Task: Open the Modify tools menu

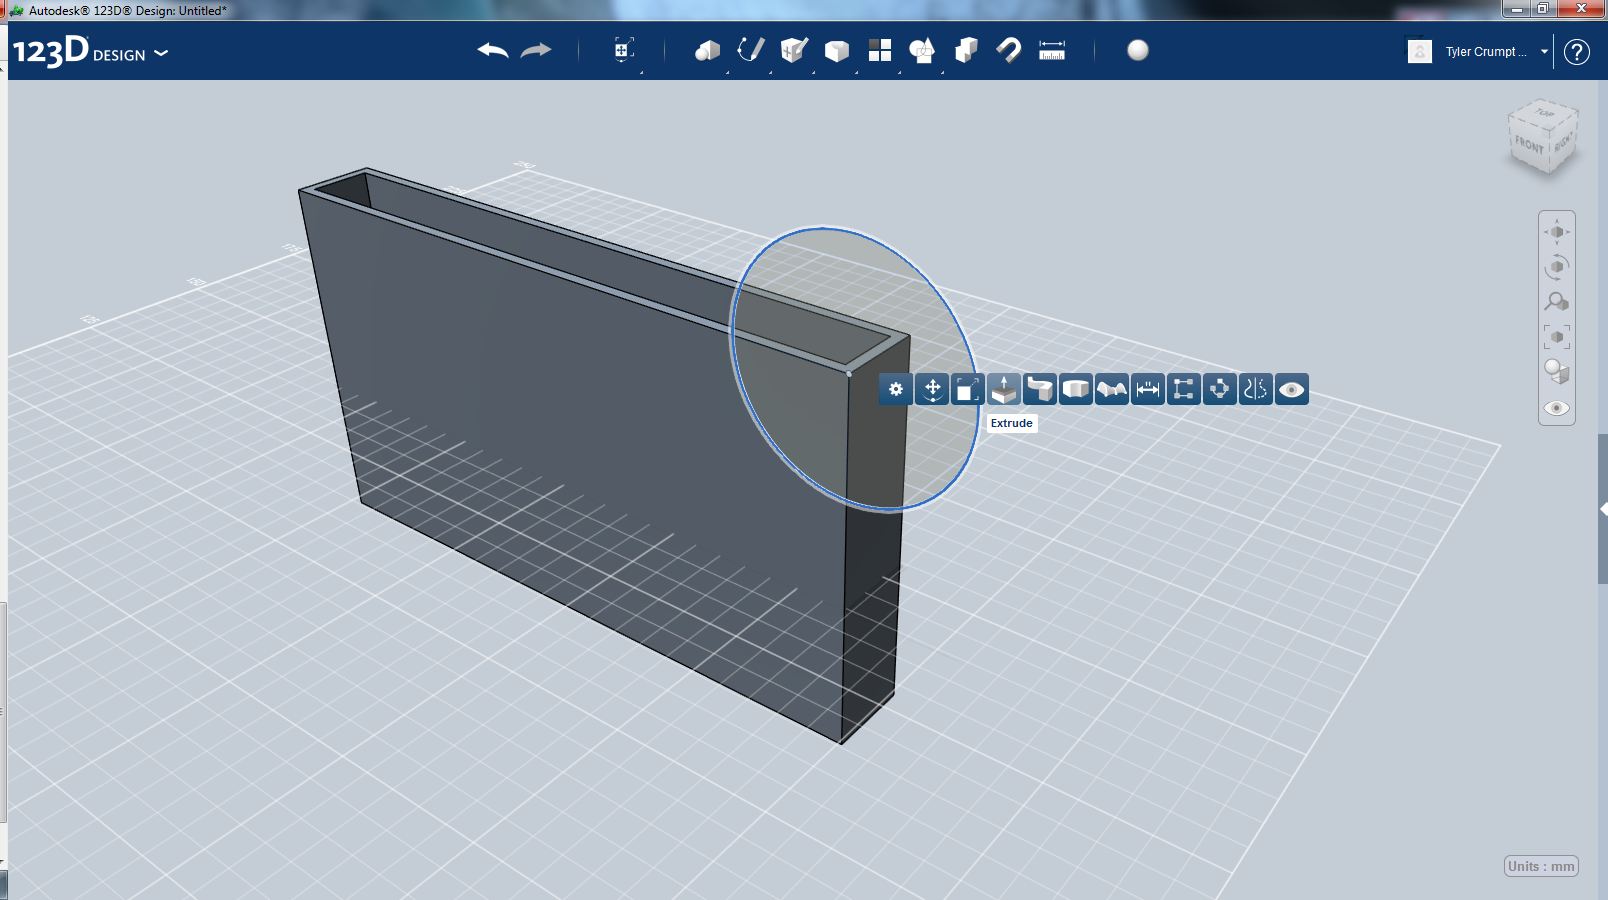Action: 837,50
